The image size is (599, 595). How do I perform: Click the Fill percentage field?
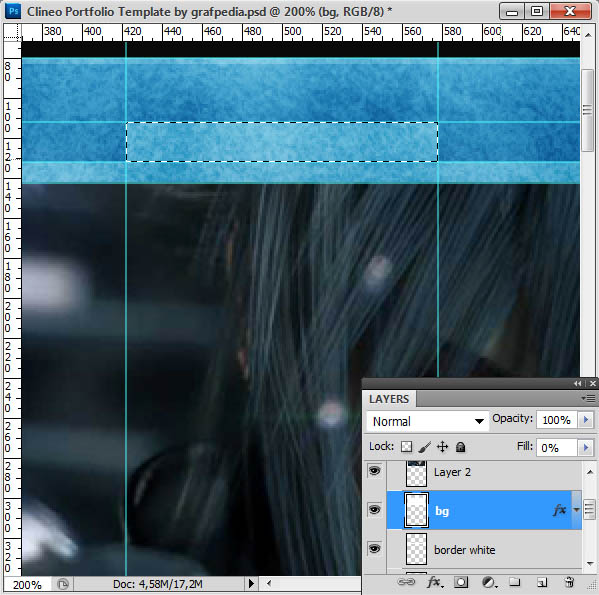tap(556, 448)
